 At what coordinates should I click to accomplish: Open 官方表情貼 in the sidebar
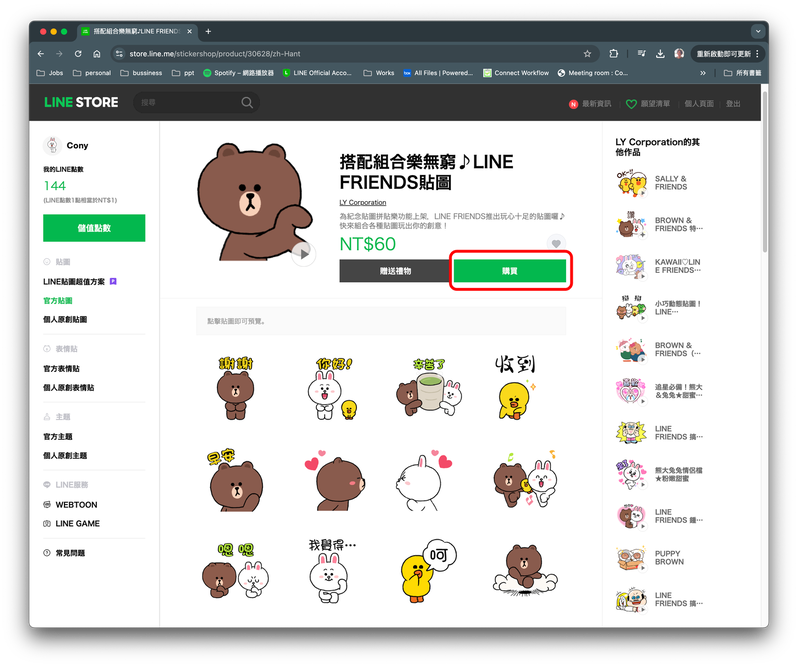[x=61, y=368]
